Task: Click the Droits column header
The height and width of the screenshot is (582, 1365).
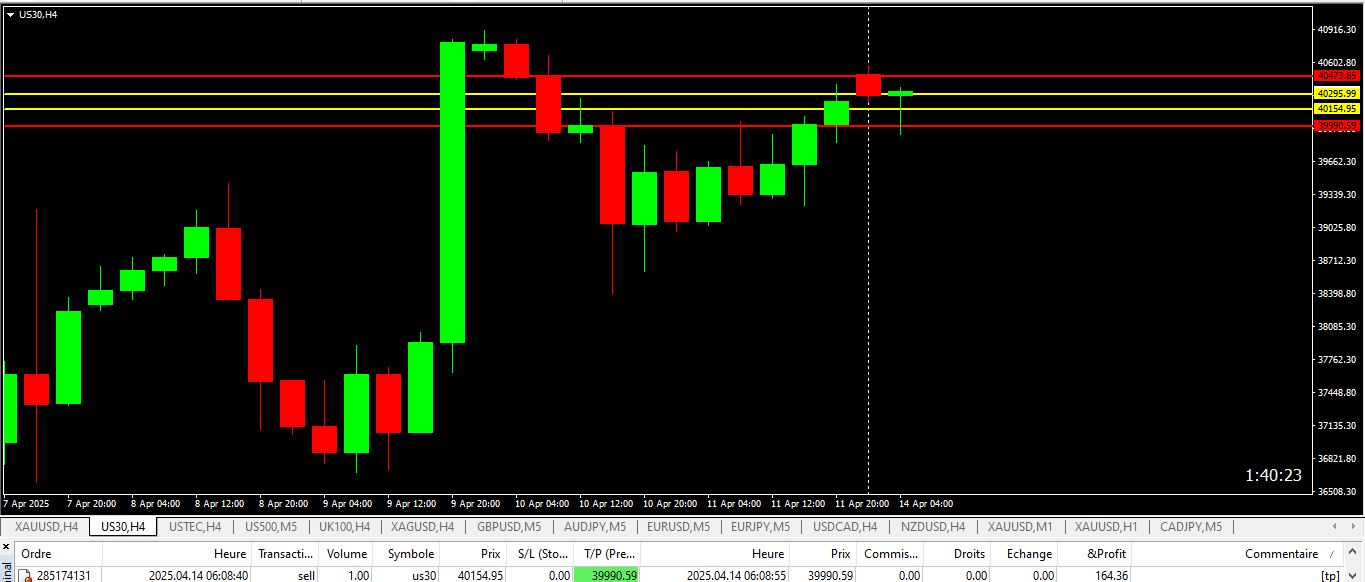Action: coord(957,553)
